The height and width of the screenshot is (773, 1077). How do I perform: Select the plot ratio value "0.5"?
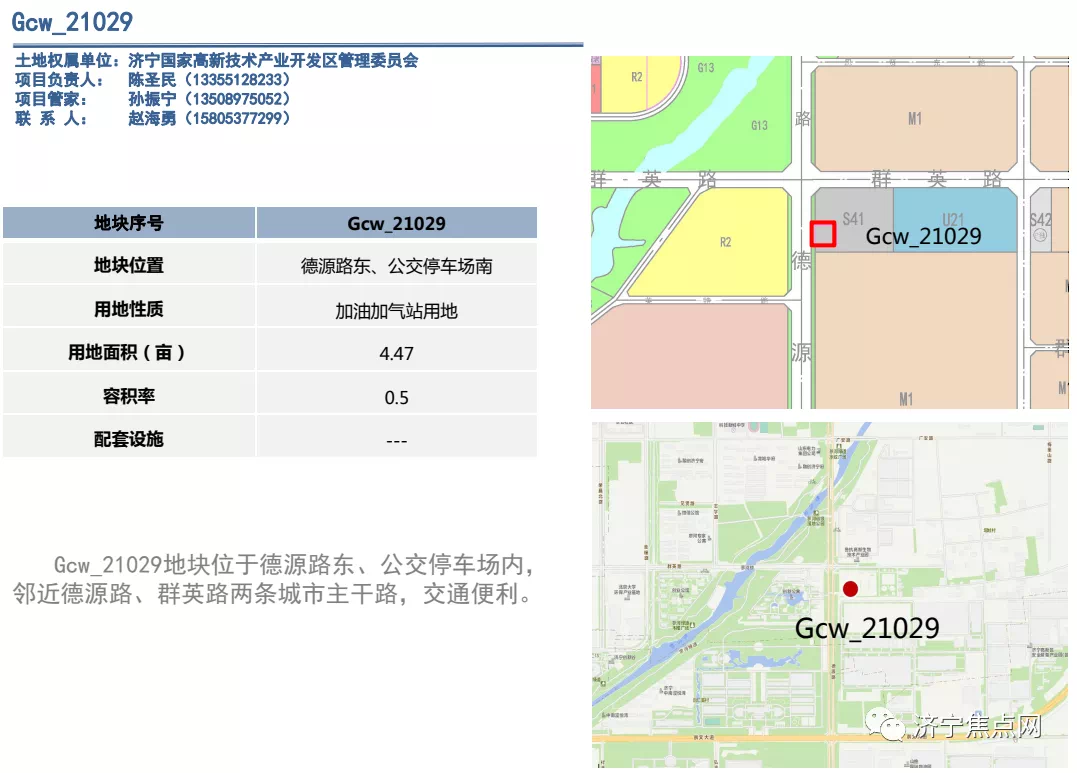pyautogui.click(x=396, y=396)
